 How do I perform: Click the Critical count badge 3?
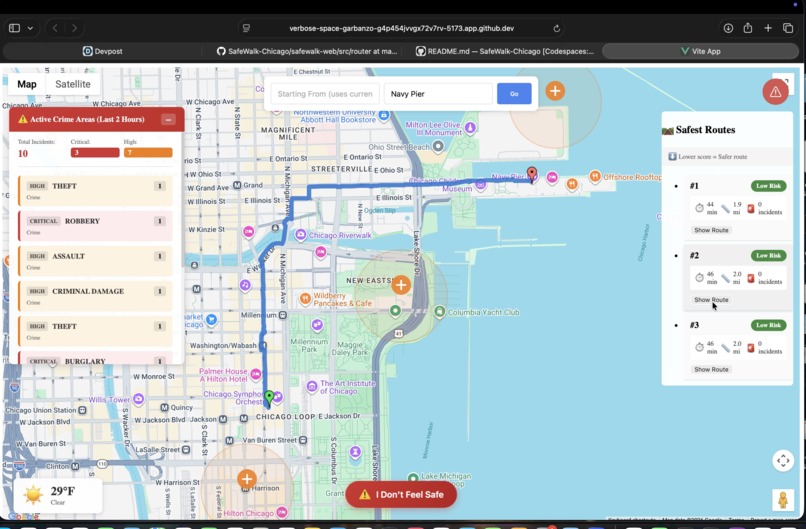(95, 153)
